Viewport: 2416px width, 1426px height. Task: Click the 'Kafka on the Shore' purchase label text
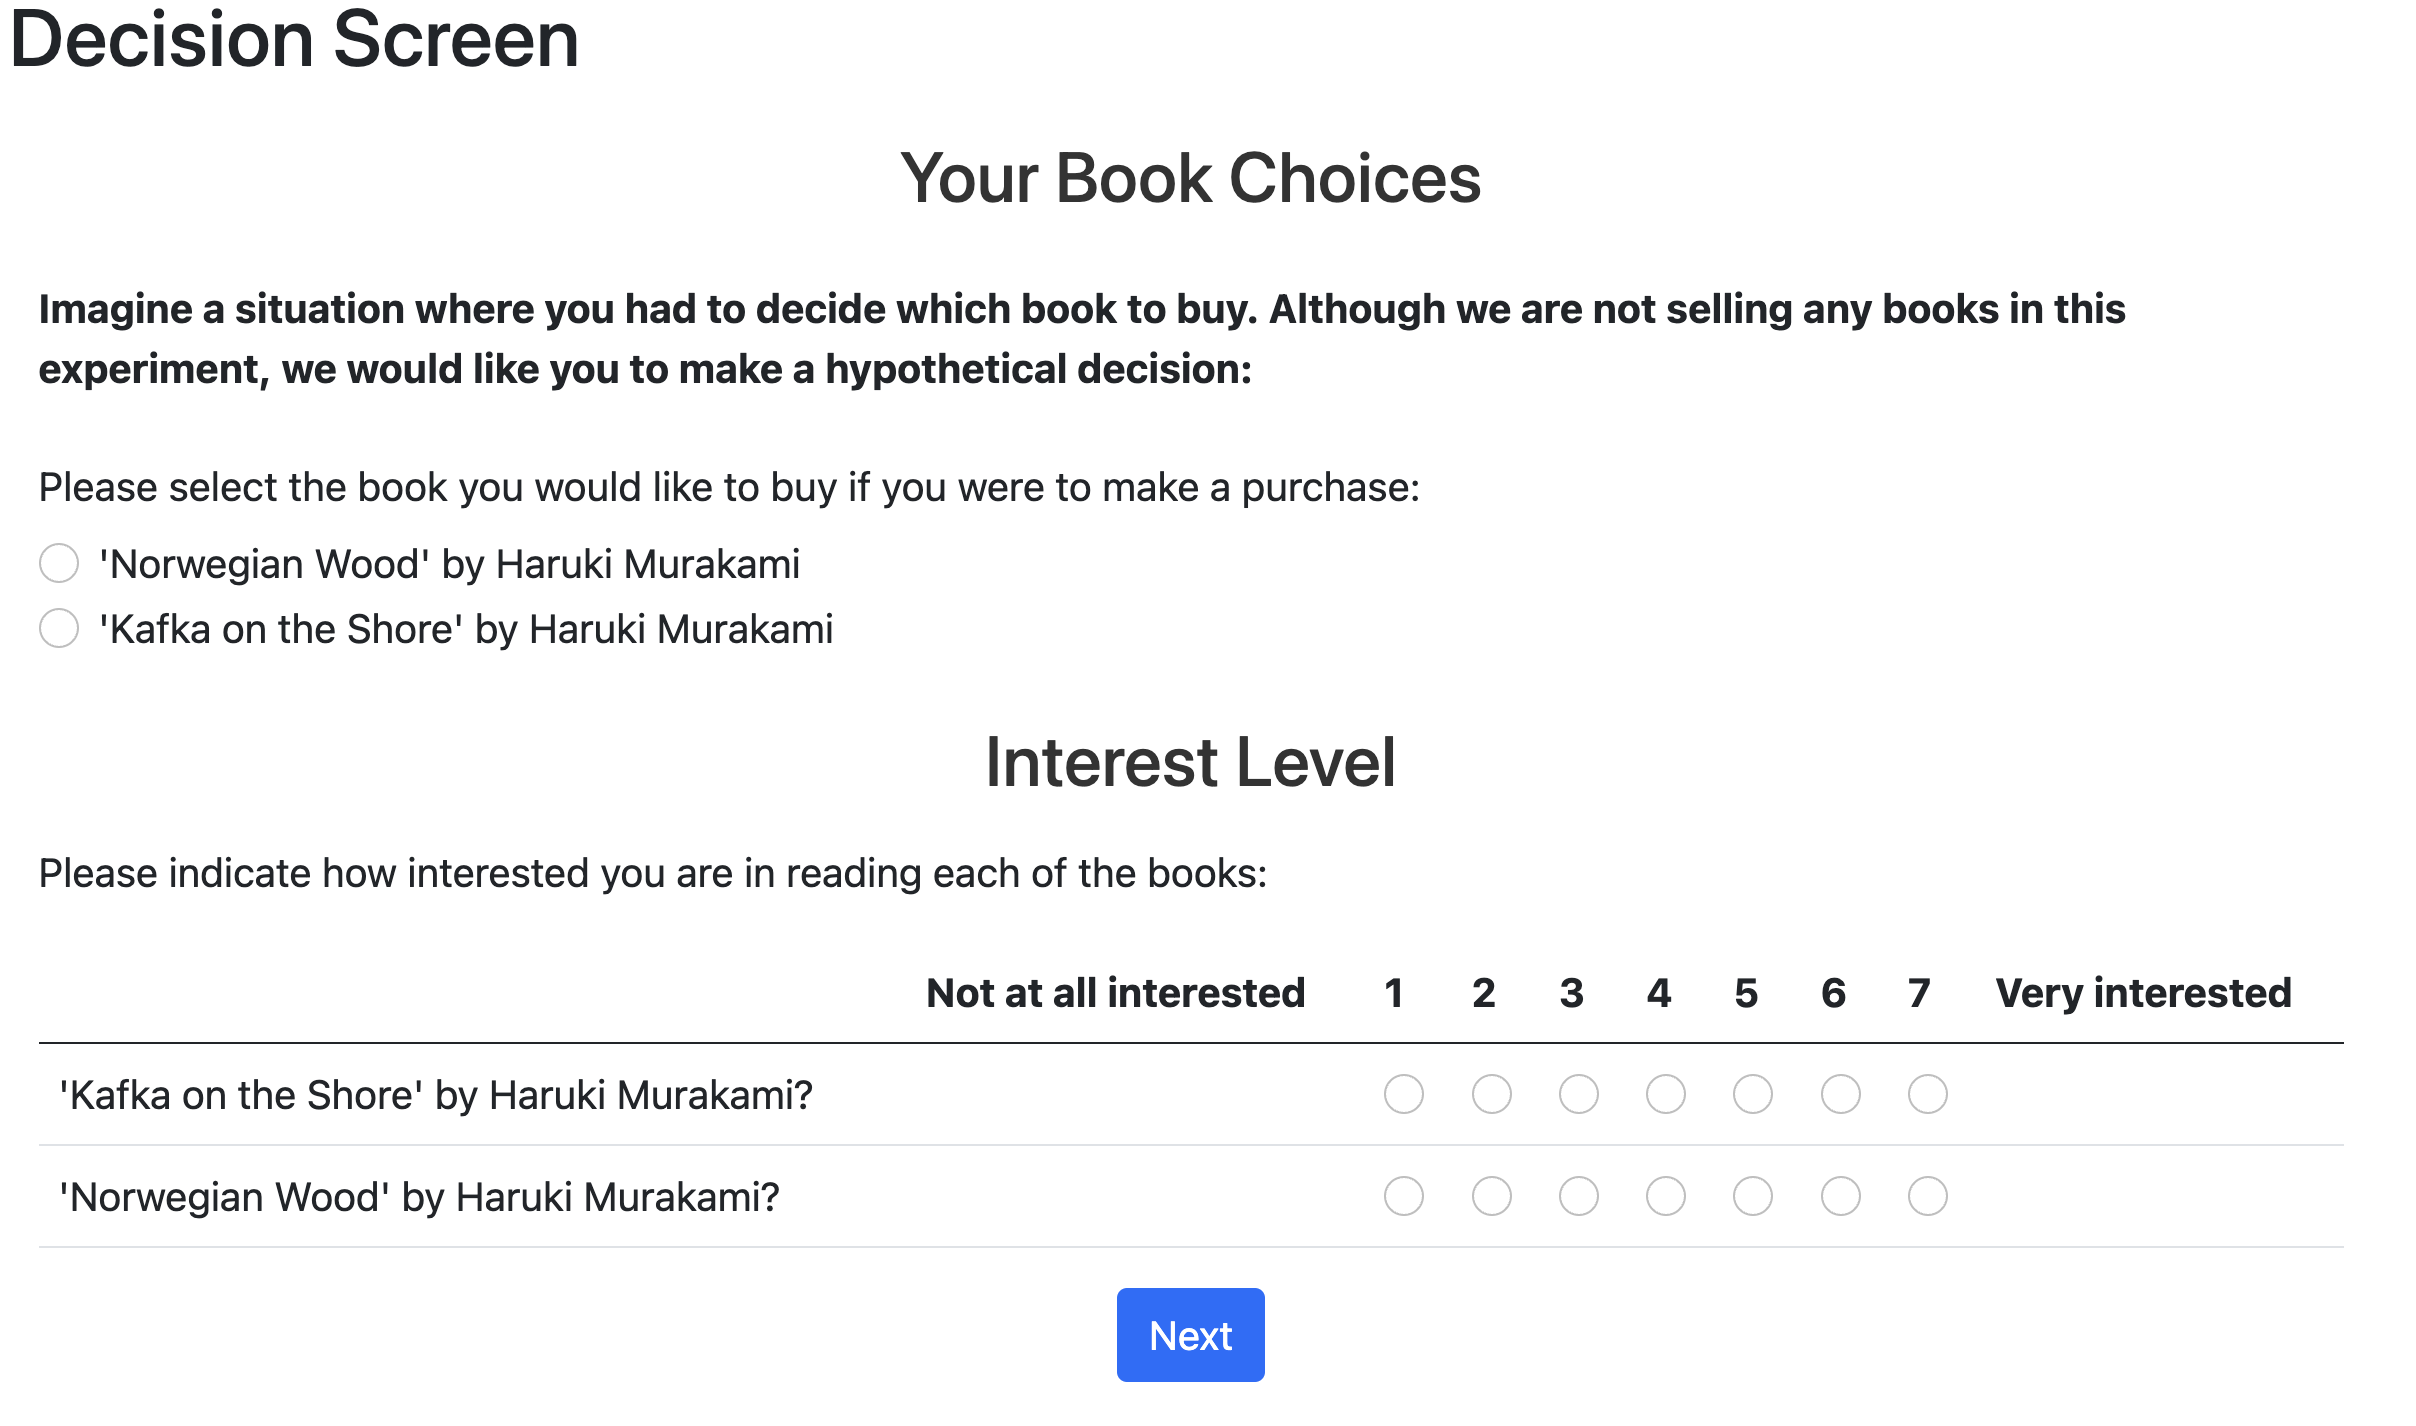(x=466, y=630)
